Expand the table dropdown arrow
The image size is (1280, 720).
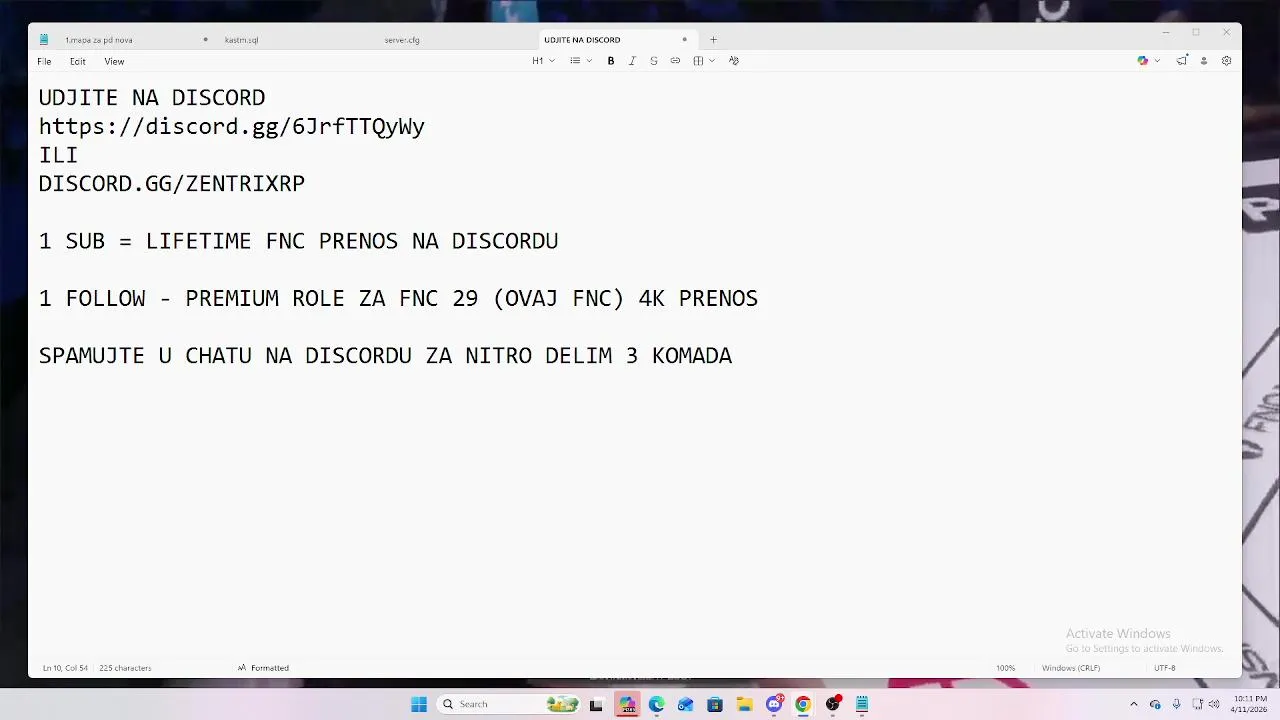coord(712,61)
